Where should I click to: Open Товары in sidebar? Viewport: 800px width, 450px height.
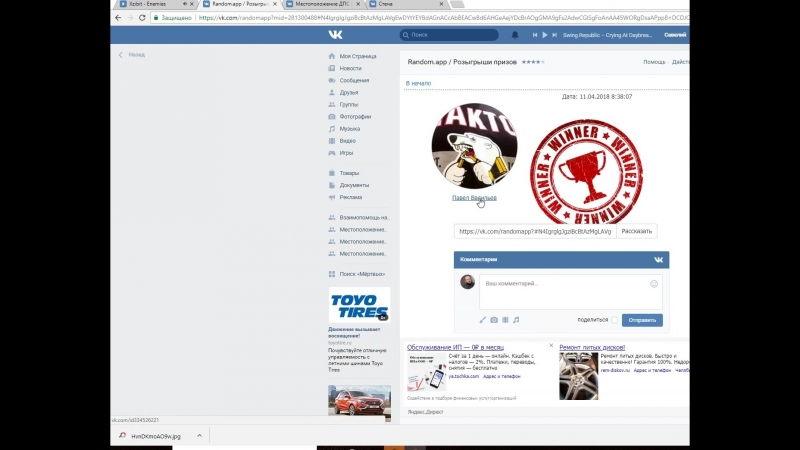point(349,173)
